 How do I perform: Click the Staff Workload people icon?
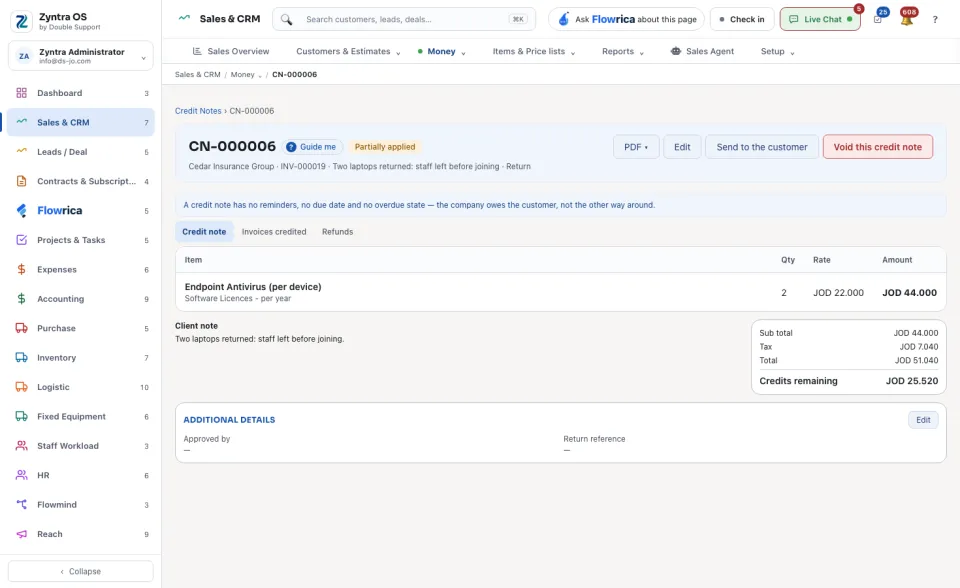(x=21, y=446)
